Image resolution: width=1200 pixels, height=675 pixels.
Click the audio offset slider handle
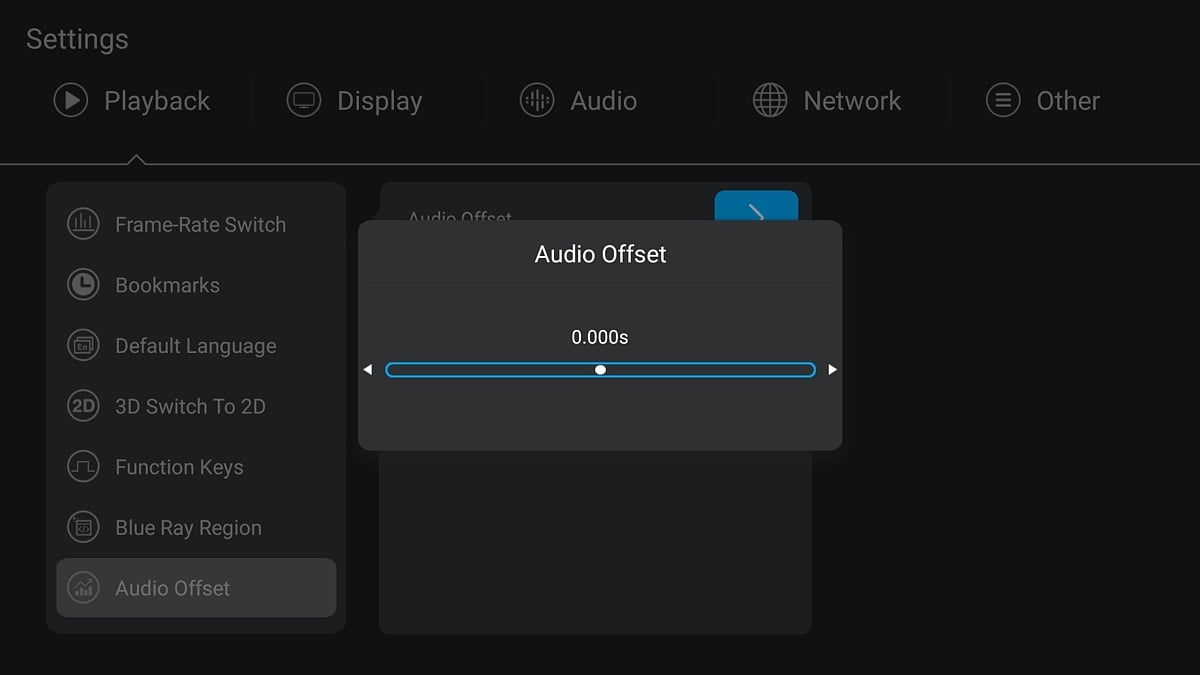point(600,370)
